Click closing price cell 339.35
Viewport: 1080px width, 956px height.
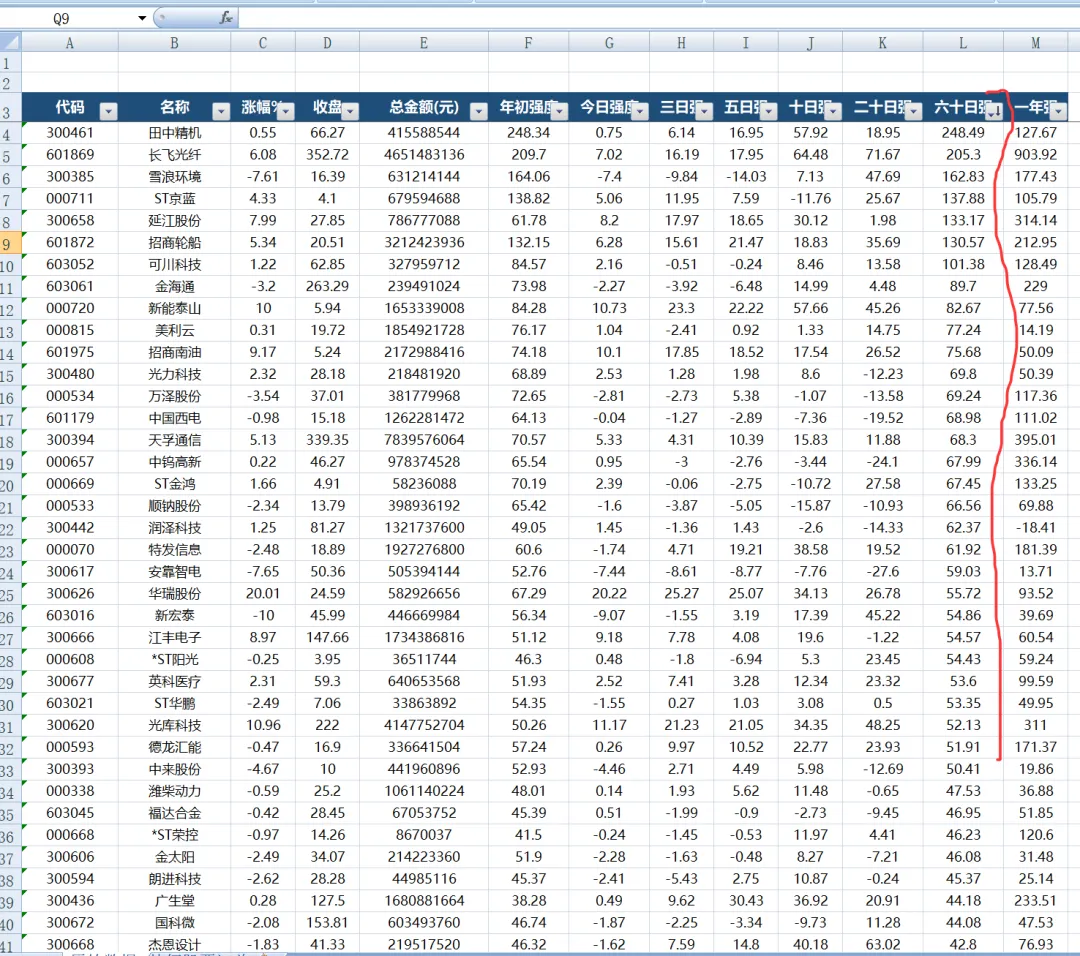tap(327, 439)
